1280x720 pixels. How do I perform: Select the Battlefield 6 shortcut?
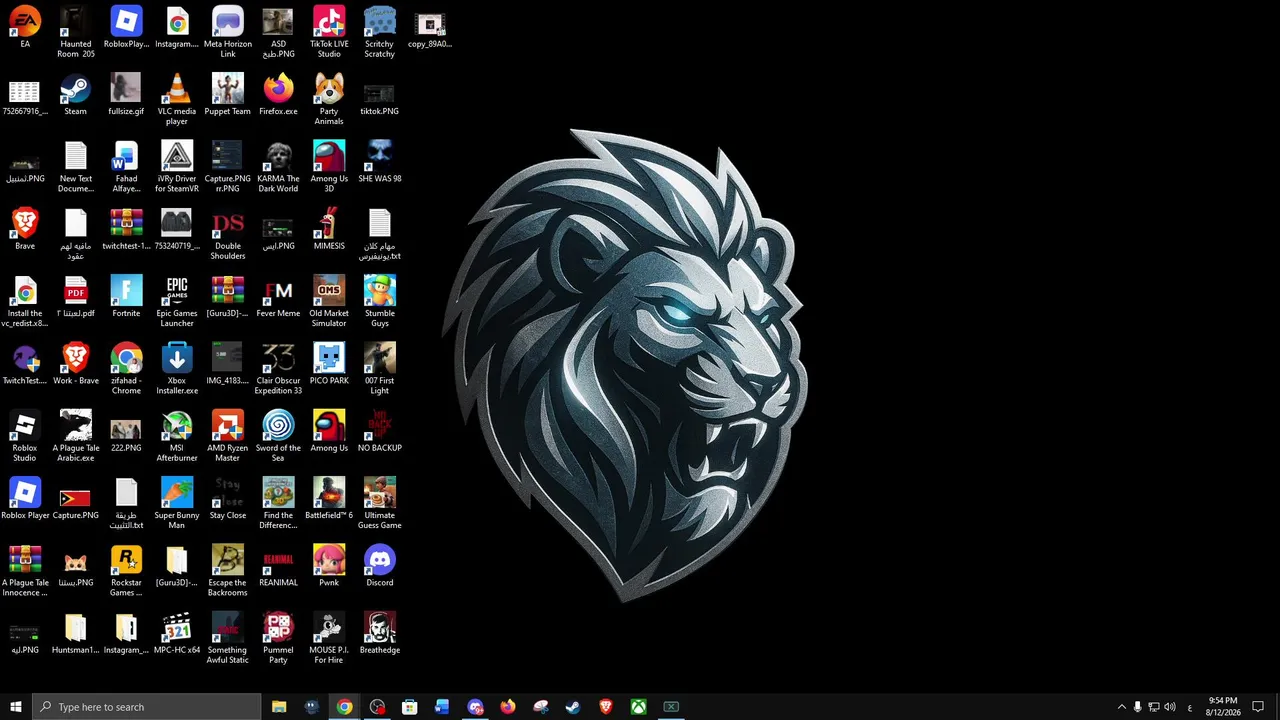click(329, 496)
